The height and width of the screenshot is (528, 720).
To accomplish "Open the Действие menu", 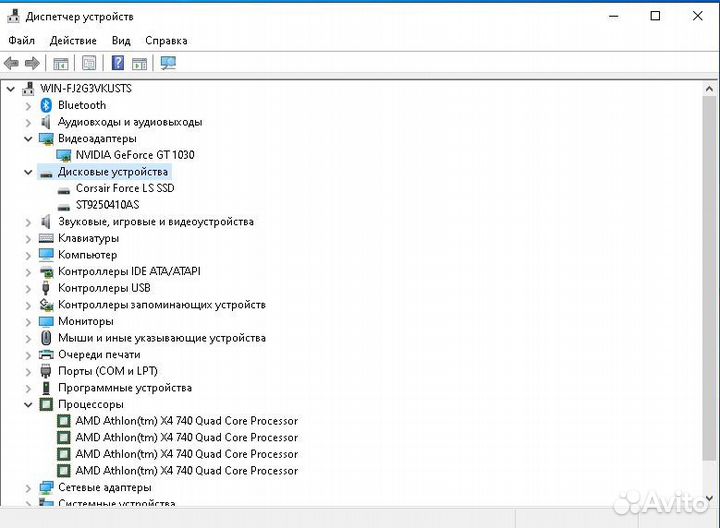I will click(x=73, y=40).
